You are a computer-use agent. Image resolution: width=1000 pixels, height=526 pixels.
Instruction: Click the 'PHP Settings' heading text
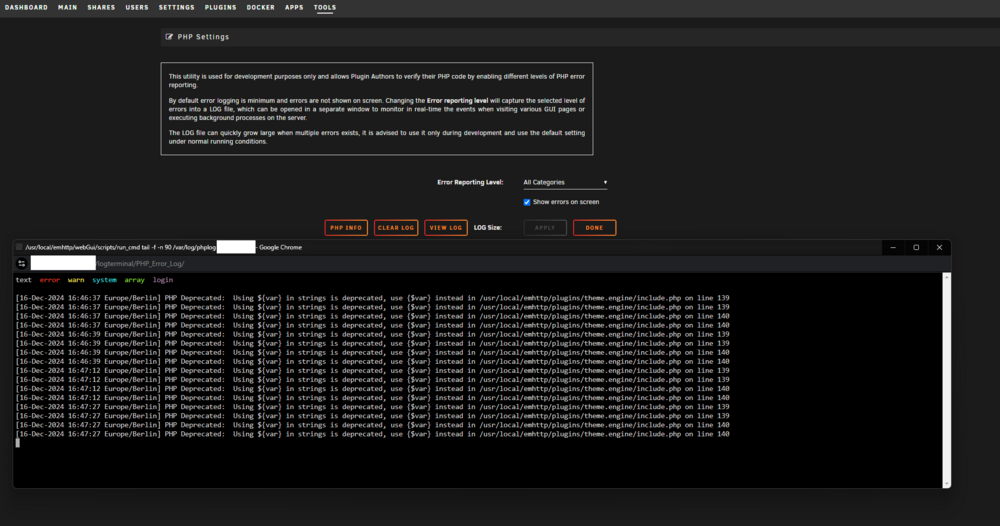coord(203,37)
